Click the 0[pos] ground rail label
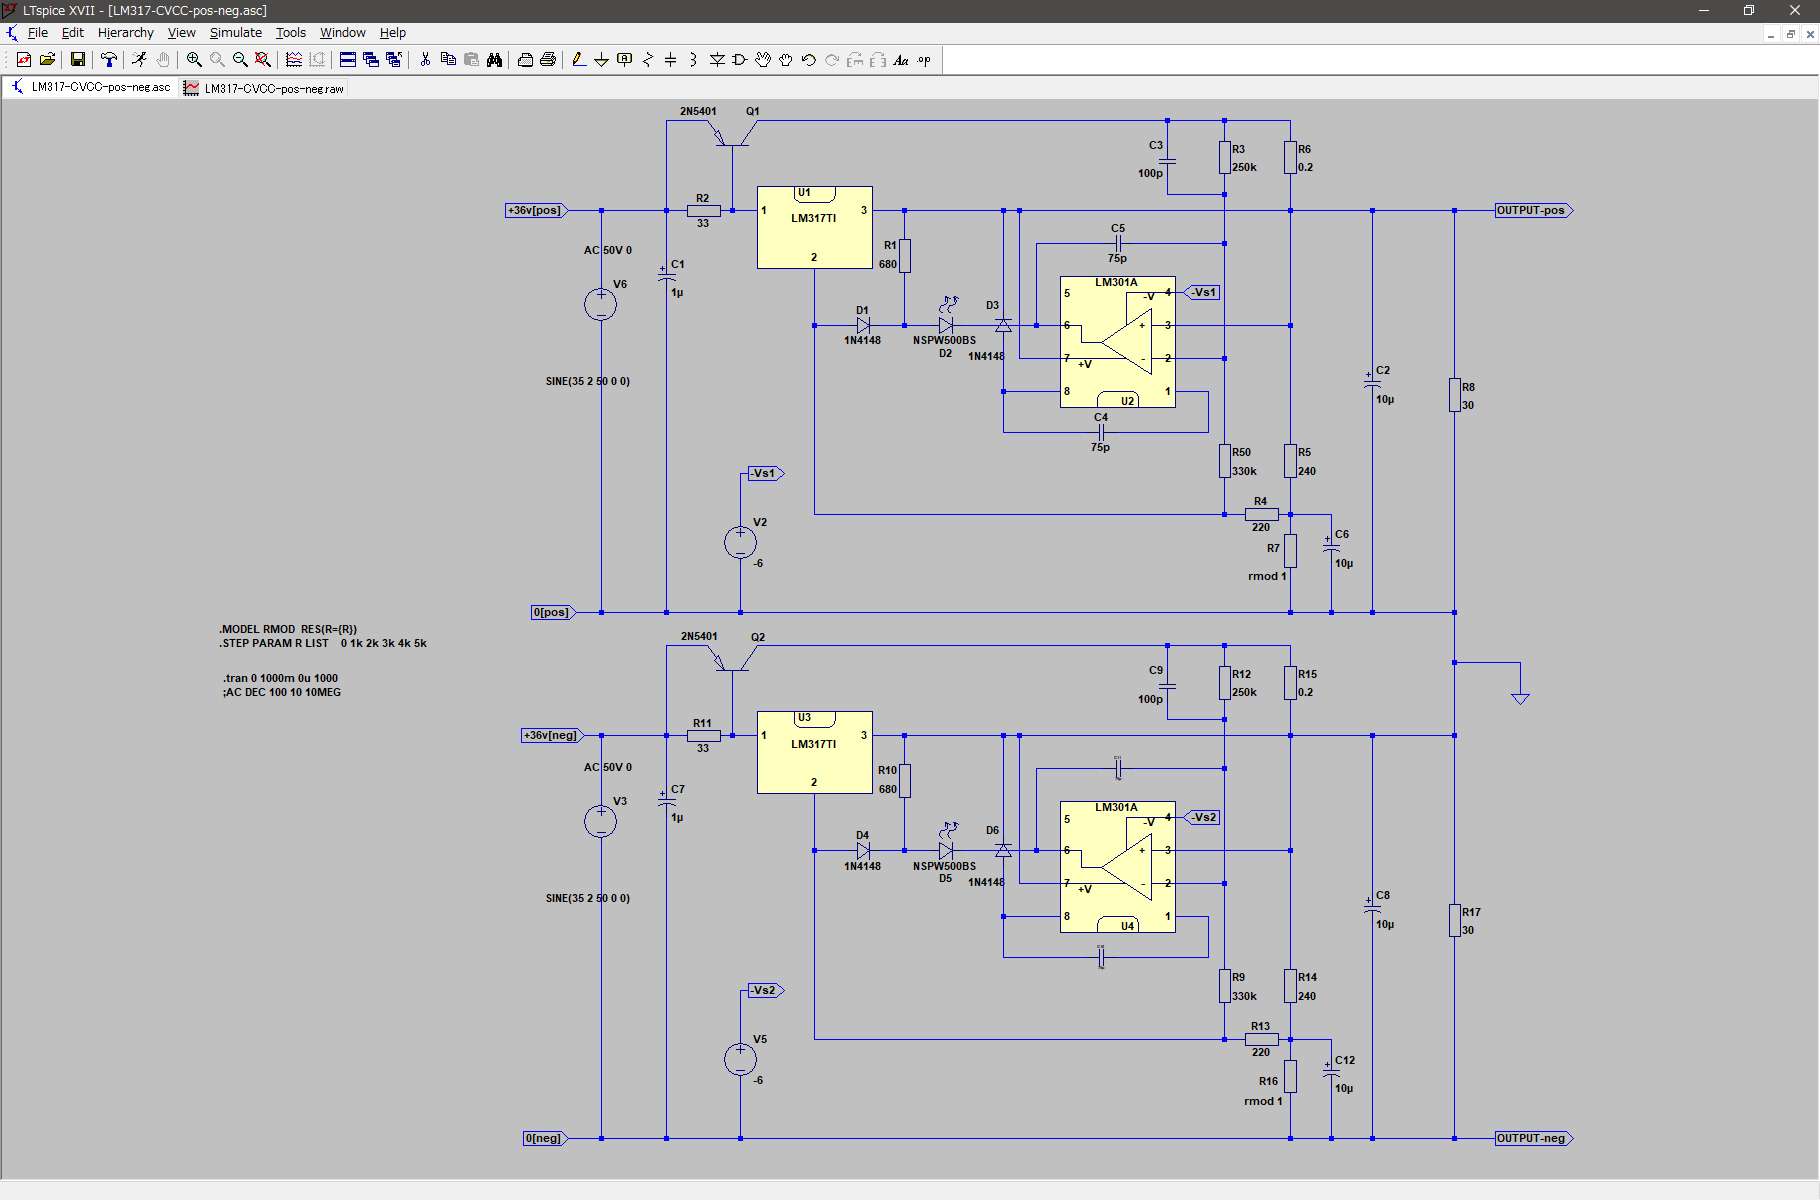The width and height of the screenshot is (1820, 1200). point(553,612)
